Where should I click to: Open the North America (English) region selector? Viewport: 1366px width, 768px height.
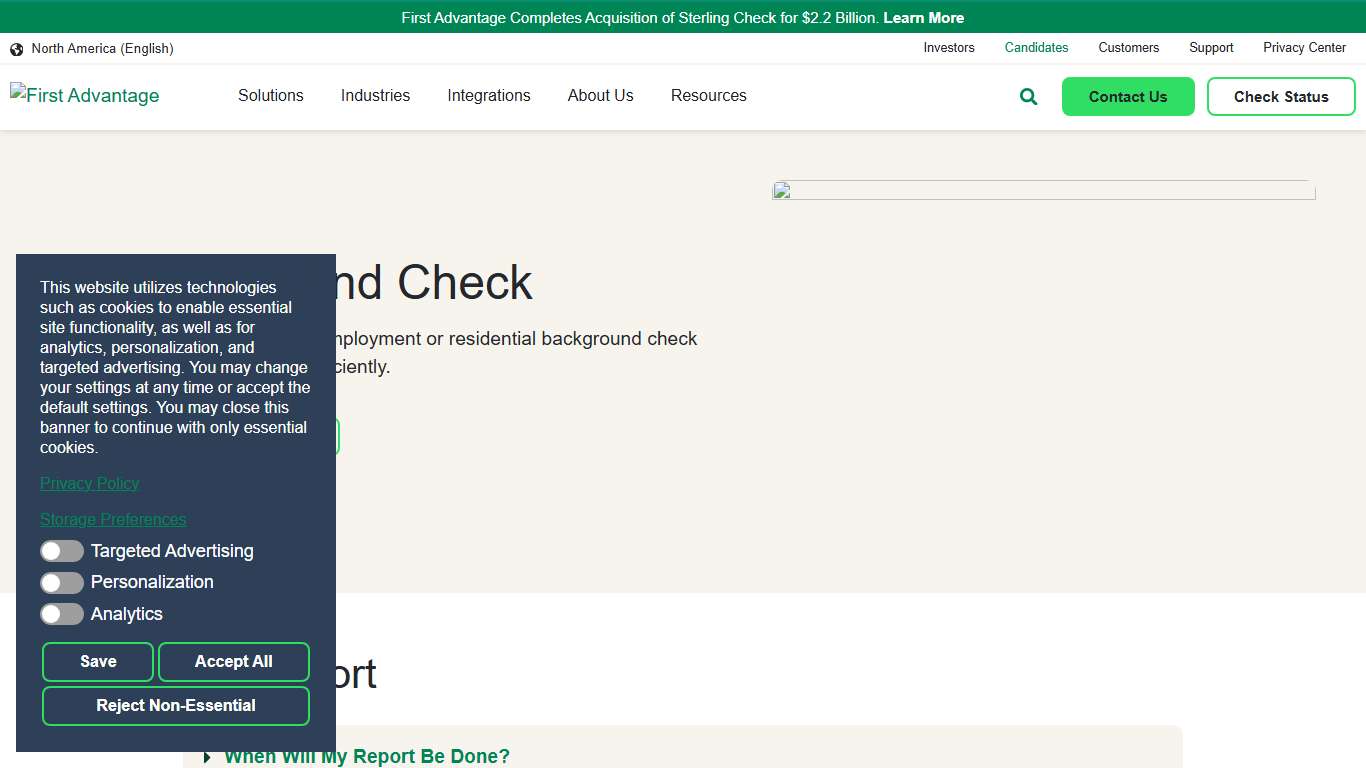(103, 48)
